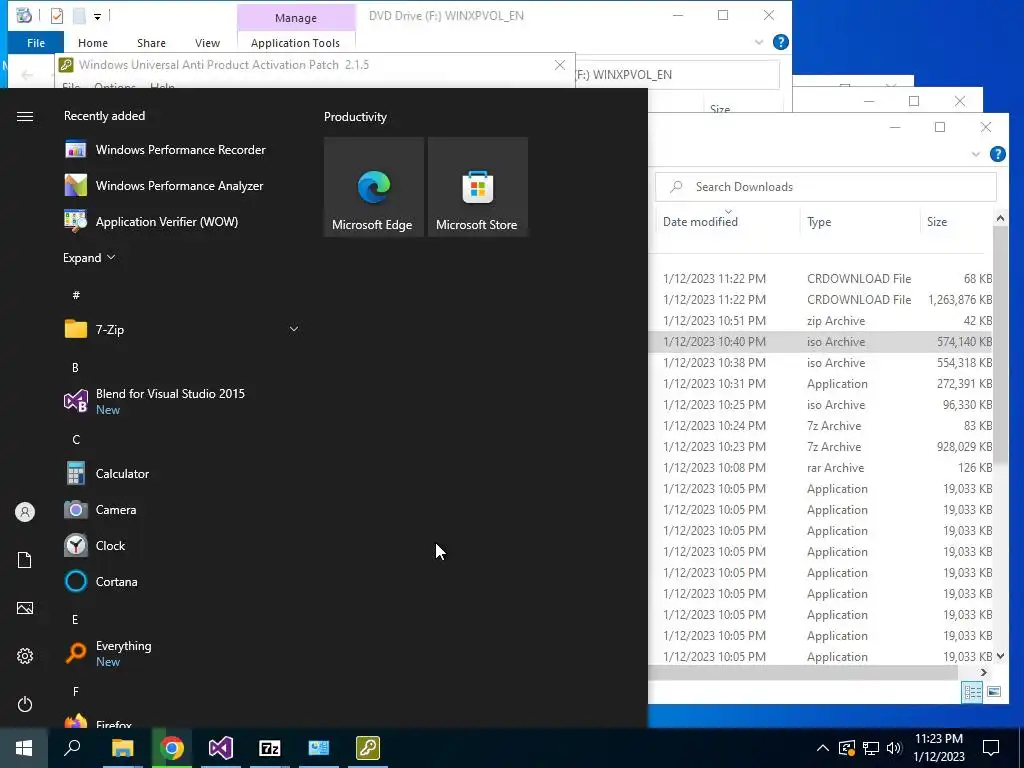The height and width of the screenshot is (768, 1024).
Task: Expand the Start menu hamburger navigation
Action: (x=25, y=116)
